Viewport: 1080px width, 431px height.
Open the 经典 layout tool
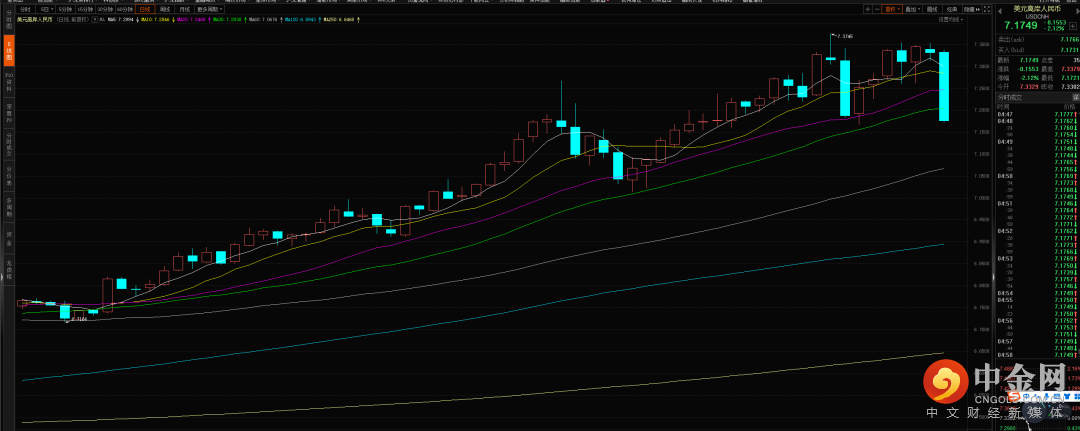[952, 9]
